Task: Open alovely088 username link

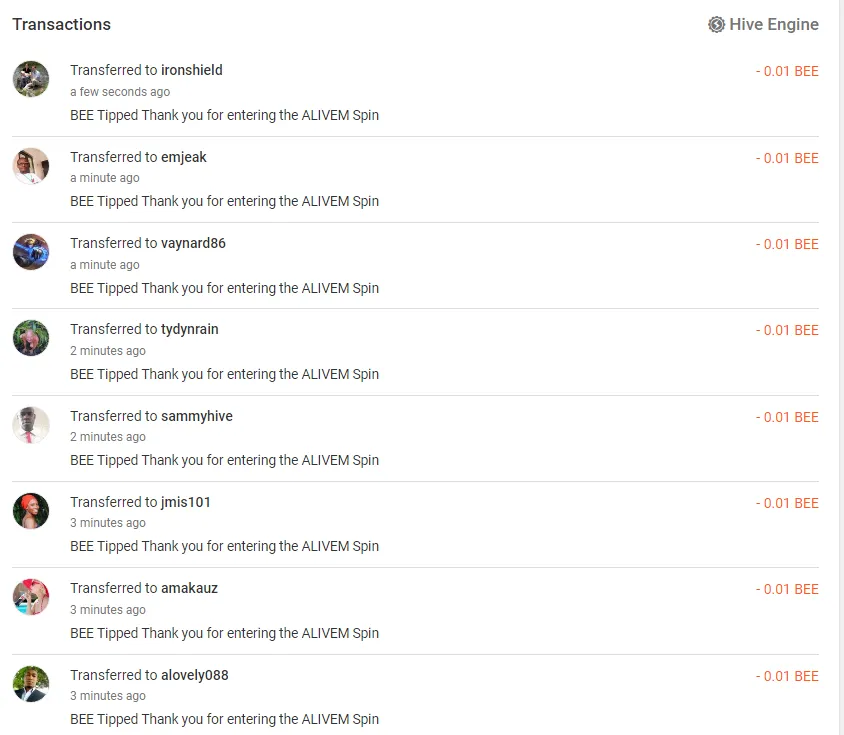Action: [195, 675]
